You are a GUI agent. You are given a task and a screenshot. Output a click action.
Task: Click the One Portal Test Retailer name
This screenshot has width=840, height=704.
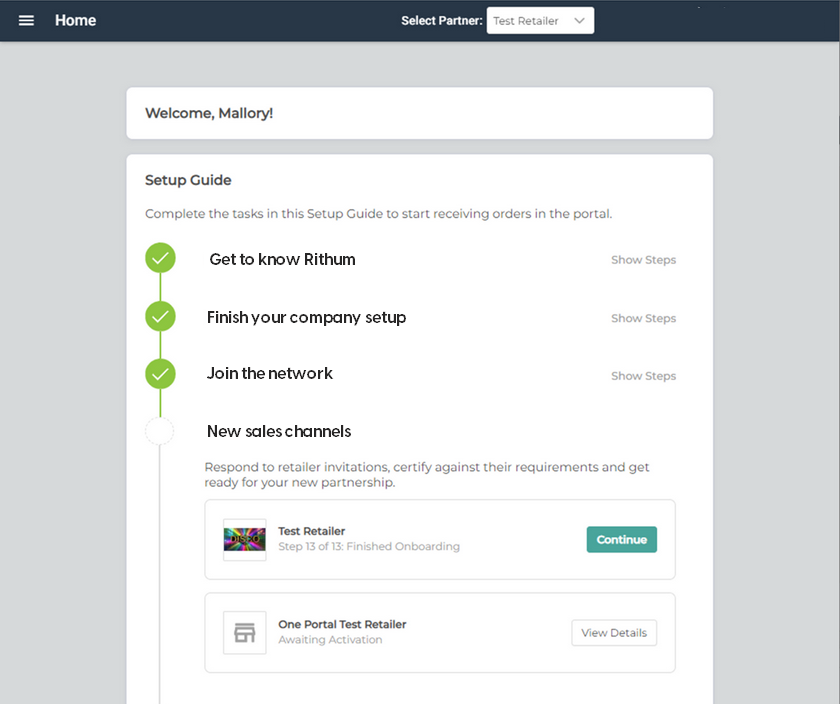342,625
